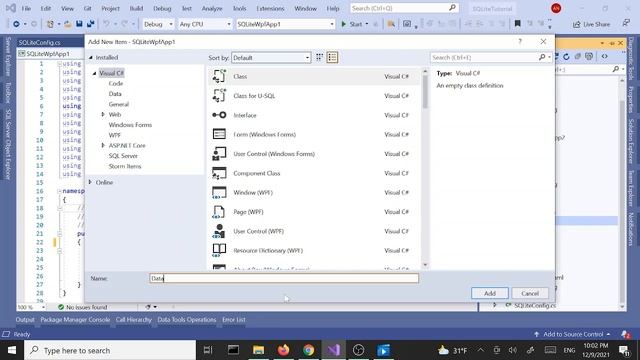
Task: Select the Windows Forms category
Action: pos(130,125)
